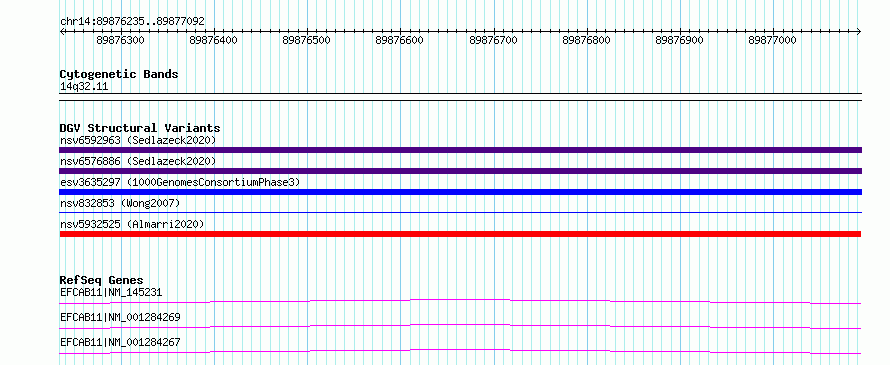890x365 pixels.
Task: Open variant nsv832853 (Wong2007) label
Action: click(120, 203)
